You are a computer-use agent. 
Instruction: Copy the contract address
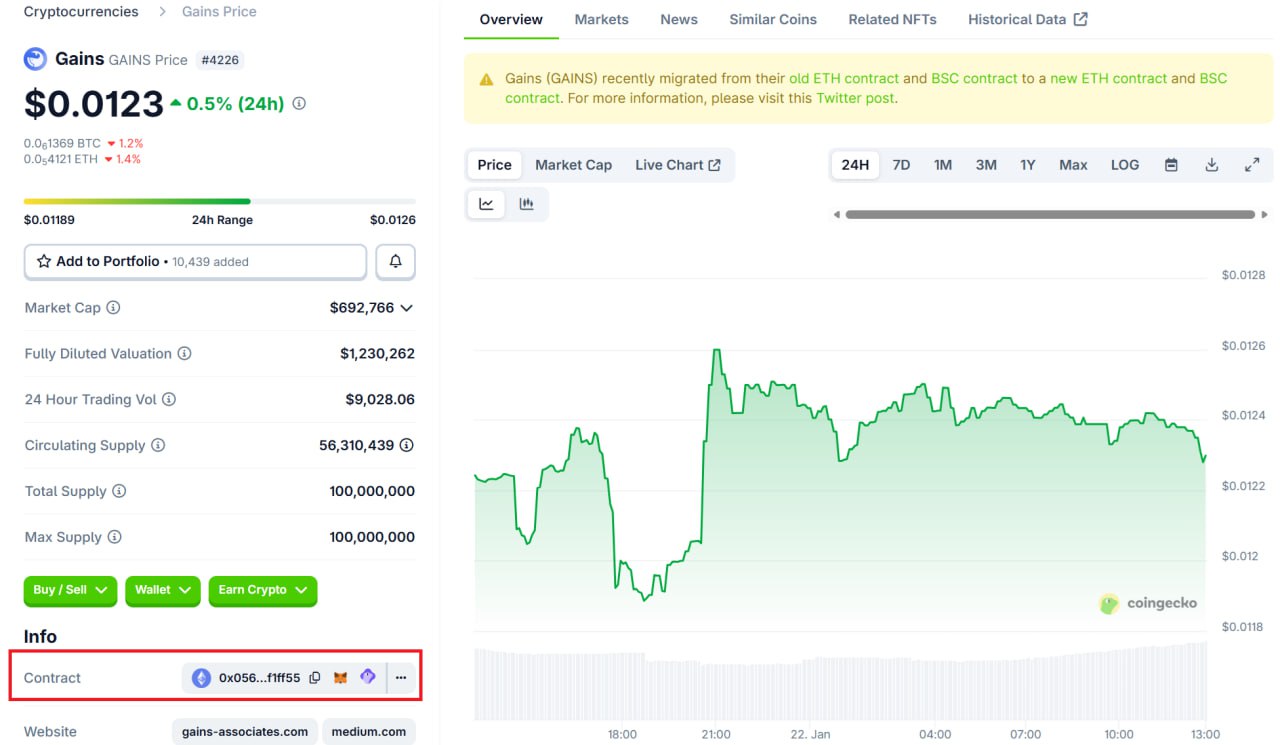pyautogui.click(x=315, y=678)
